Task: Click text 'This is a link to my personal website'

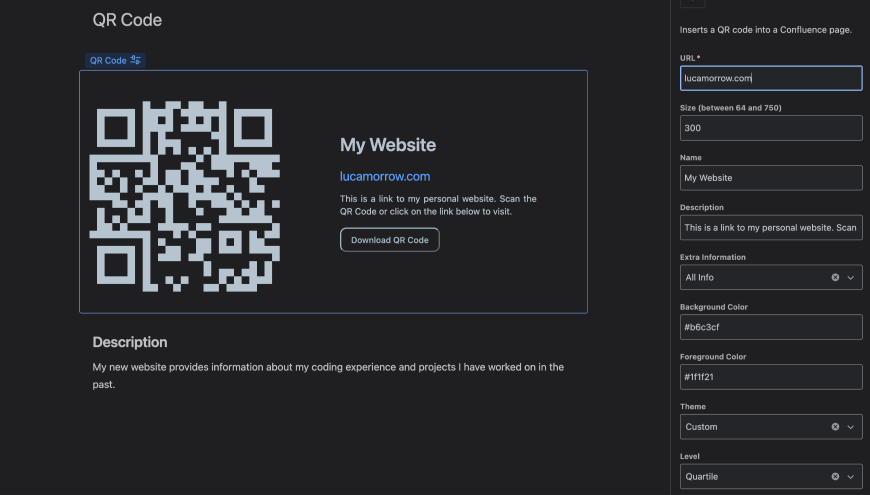Action: [x=438, y=205]
